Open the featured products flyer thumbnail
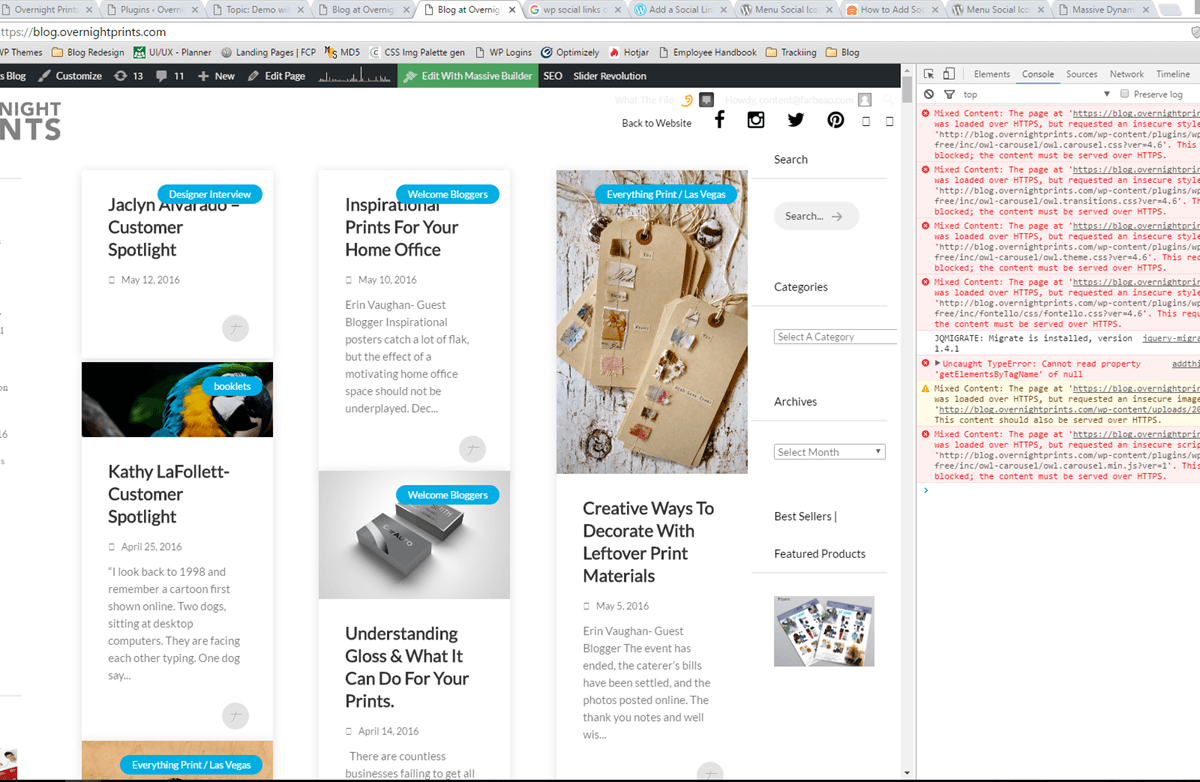The height and width of the screenshot is (782, 1200). point(824,631)
